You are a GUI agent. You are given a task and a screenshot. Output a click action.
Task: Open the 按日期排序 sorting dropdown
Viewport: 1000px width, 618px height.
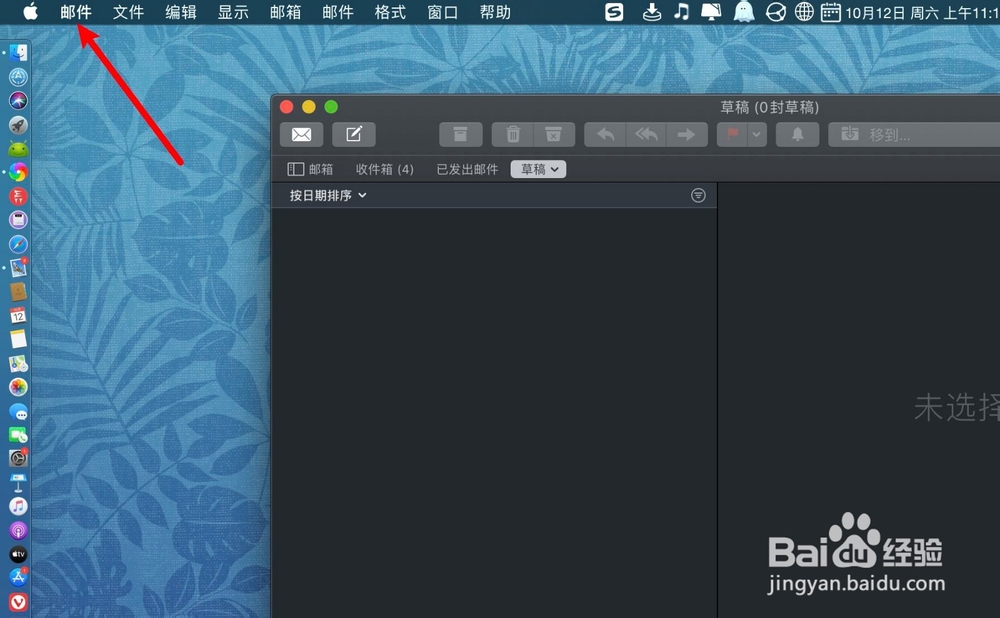click(x=324, y=195)
